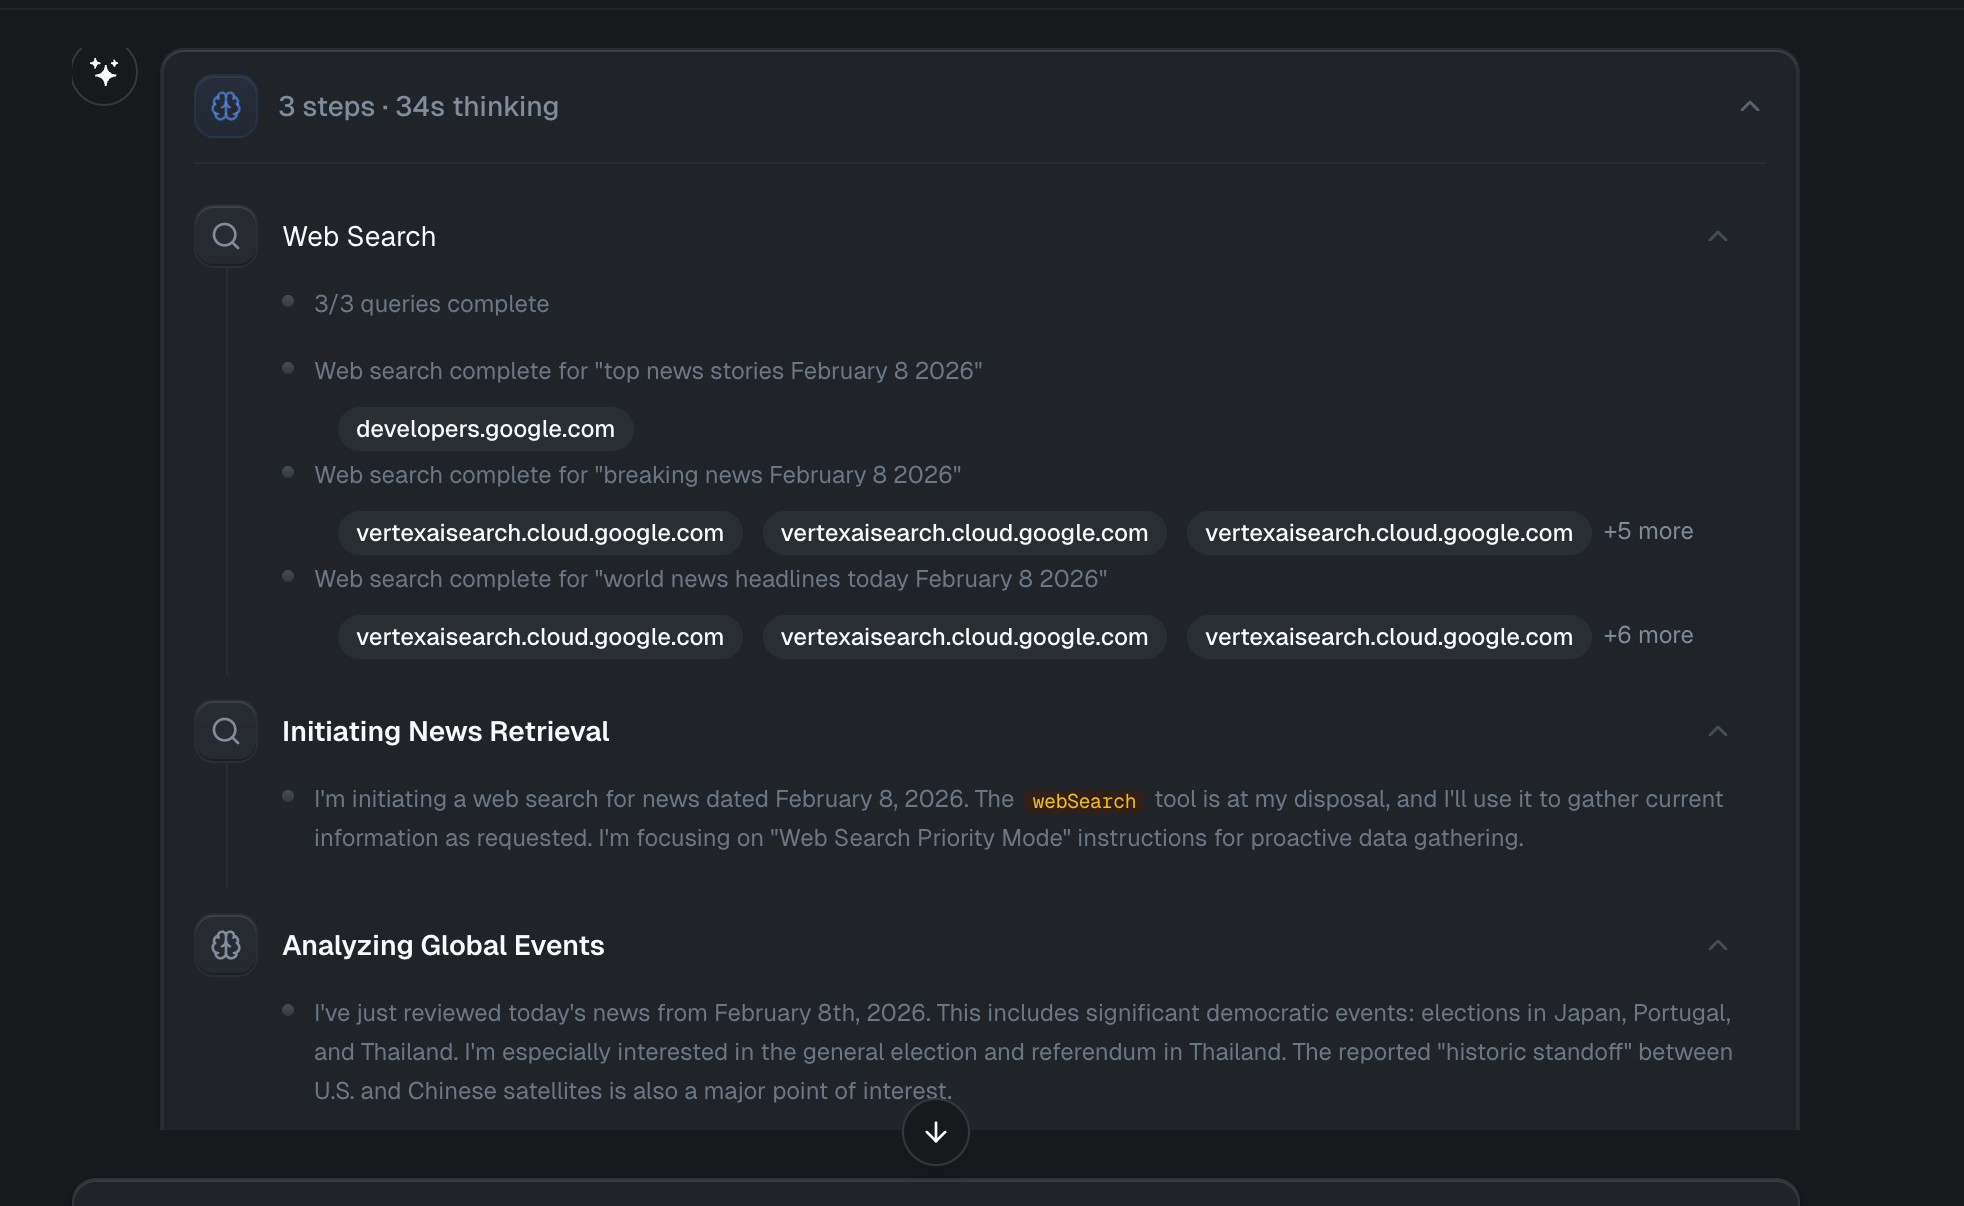
Task: Show '+6 more' sources for world news
Action: click(x=1647, y=635)
